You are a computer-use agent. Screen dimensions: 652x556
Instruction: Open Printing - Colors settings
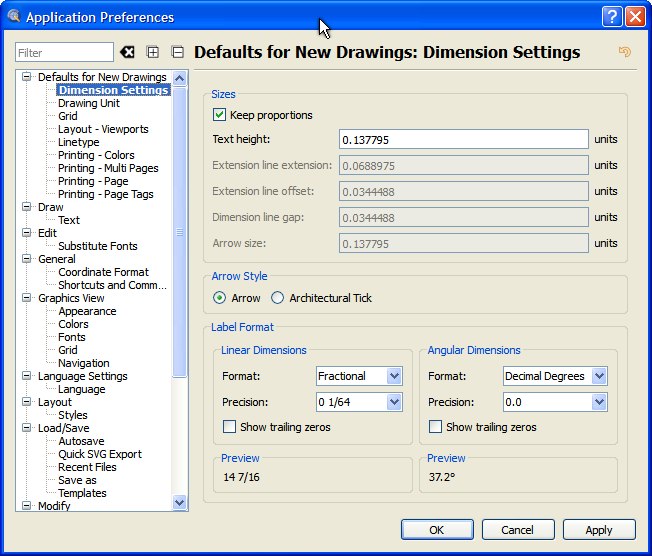click(x=96, y=155)
